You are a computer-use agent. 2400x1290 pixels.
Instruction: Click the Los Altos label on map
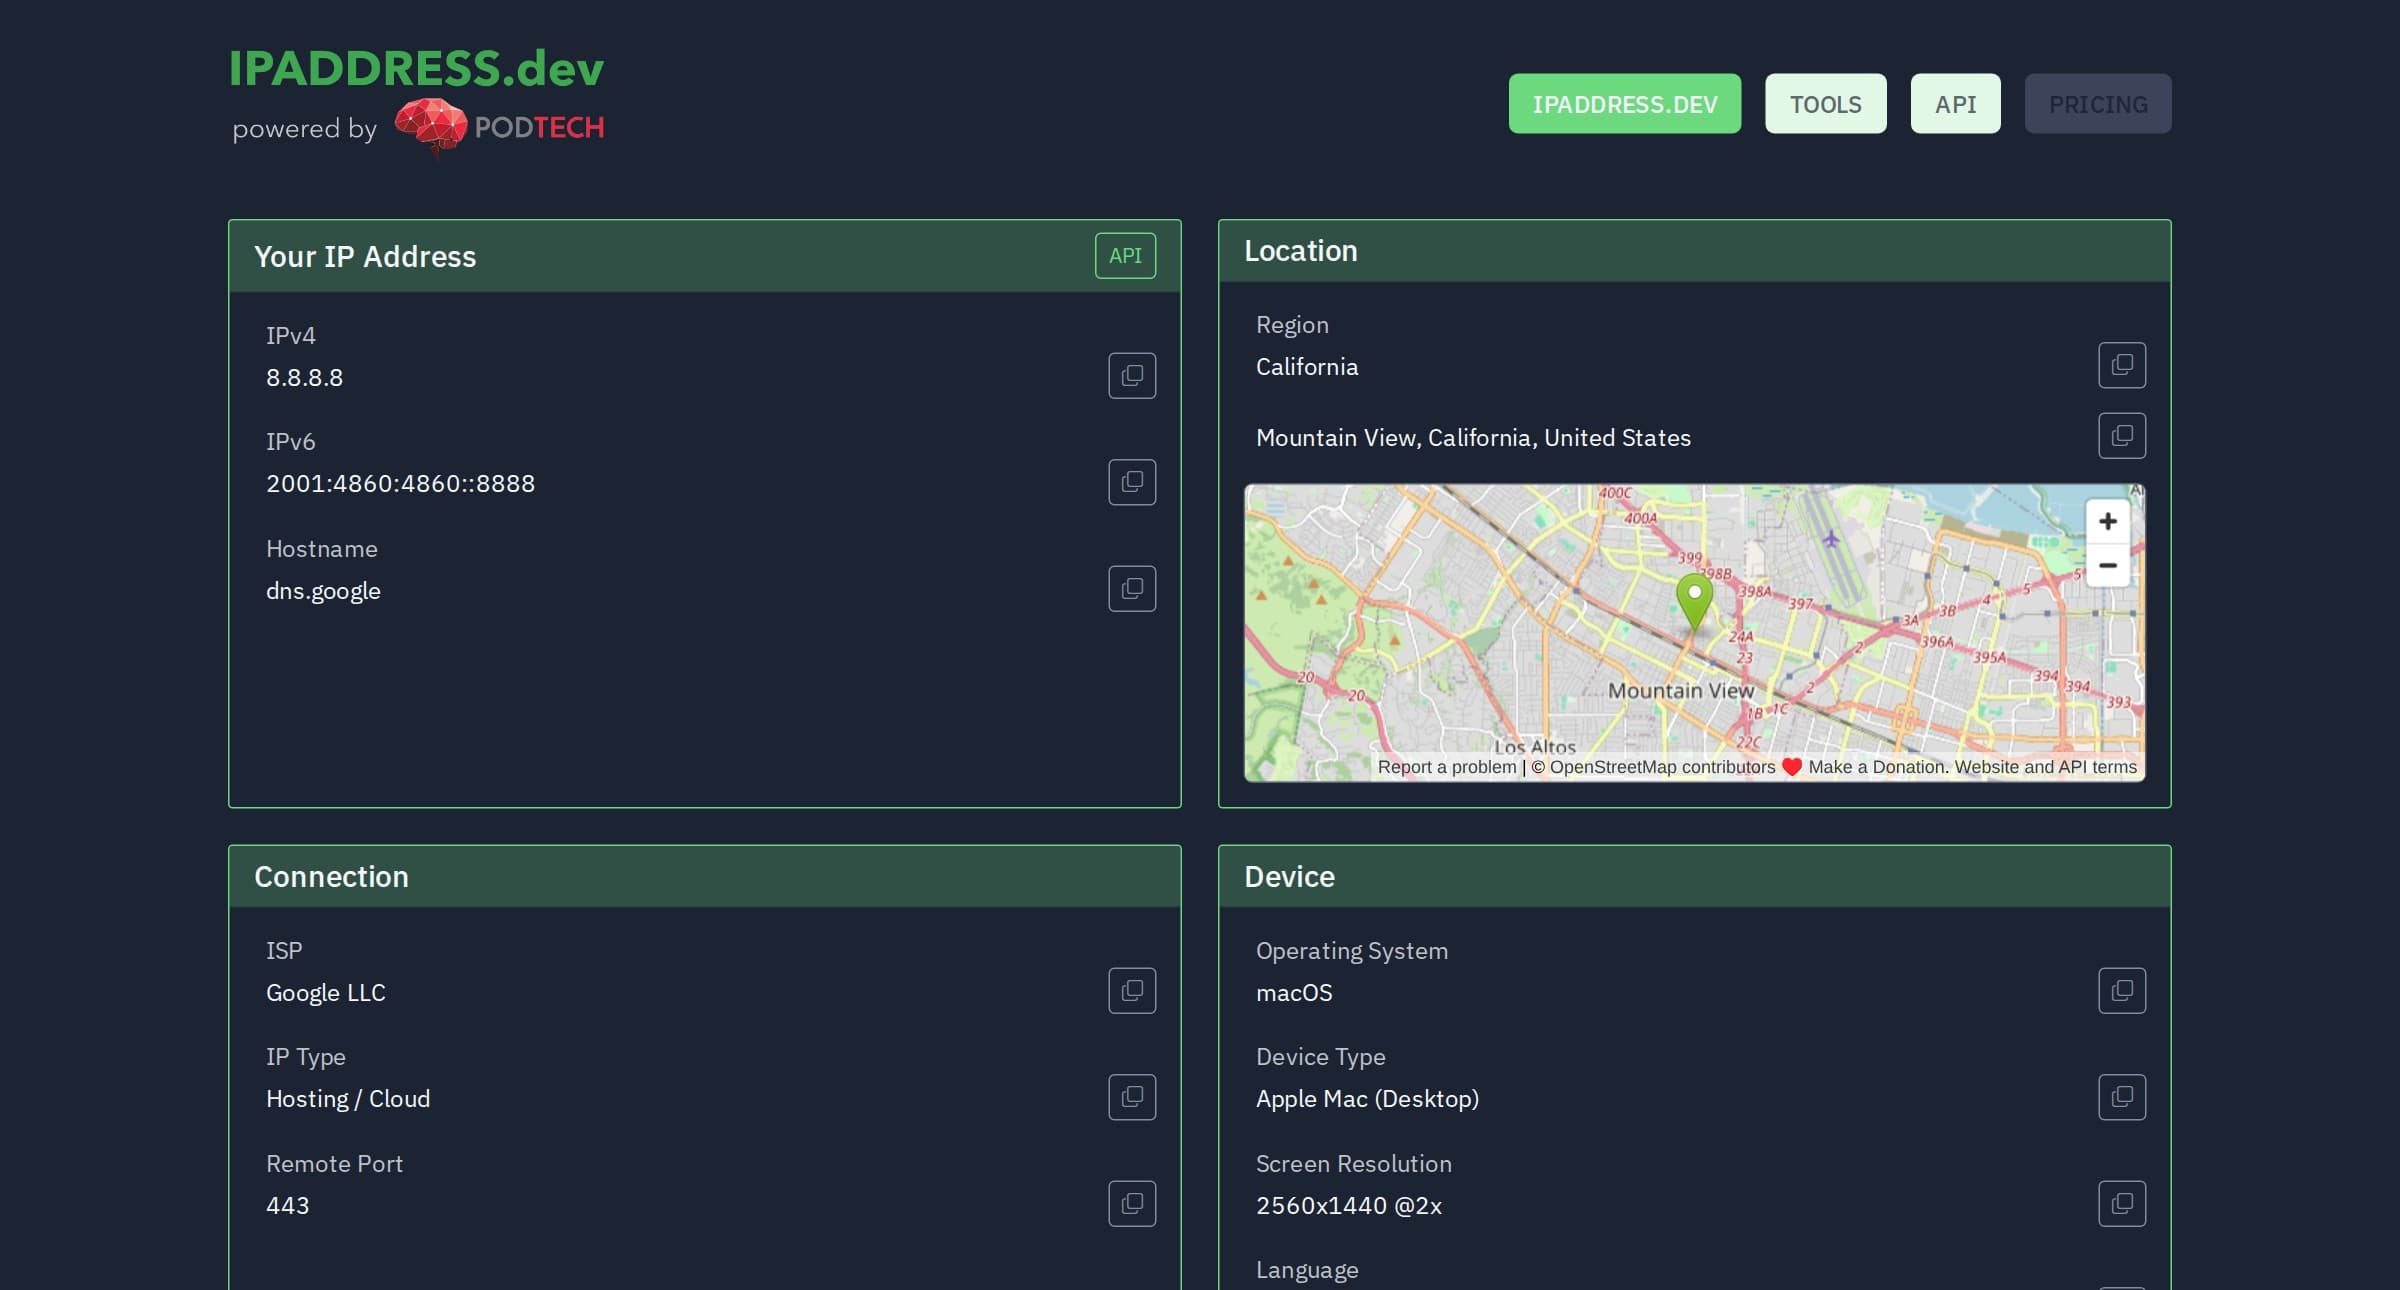click(1535, 746)
